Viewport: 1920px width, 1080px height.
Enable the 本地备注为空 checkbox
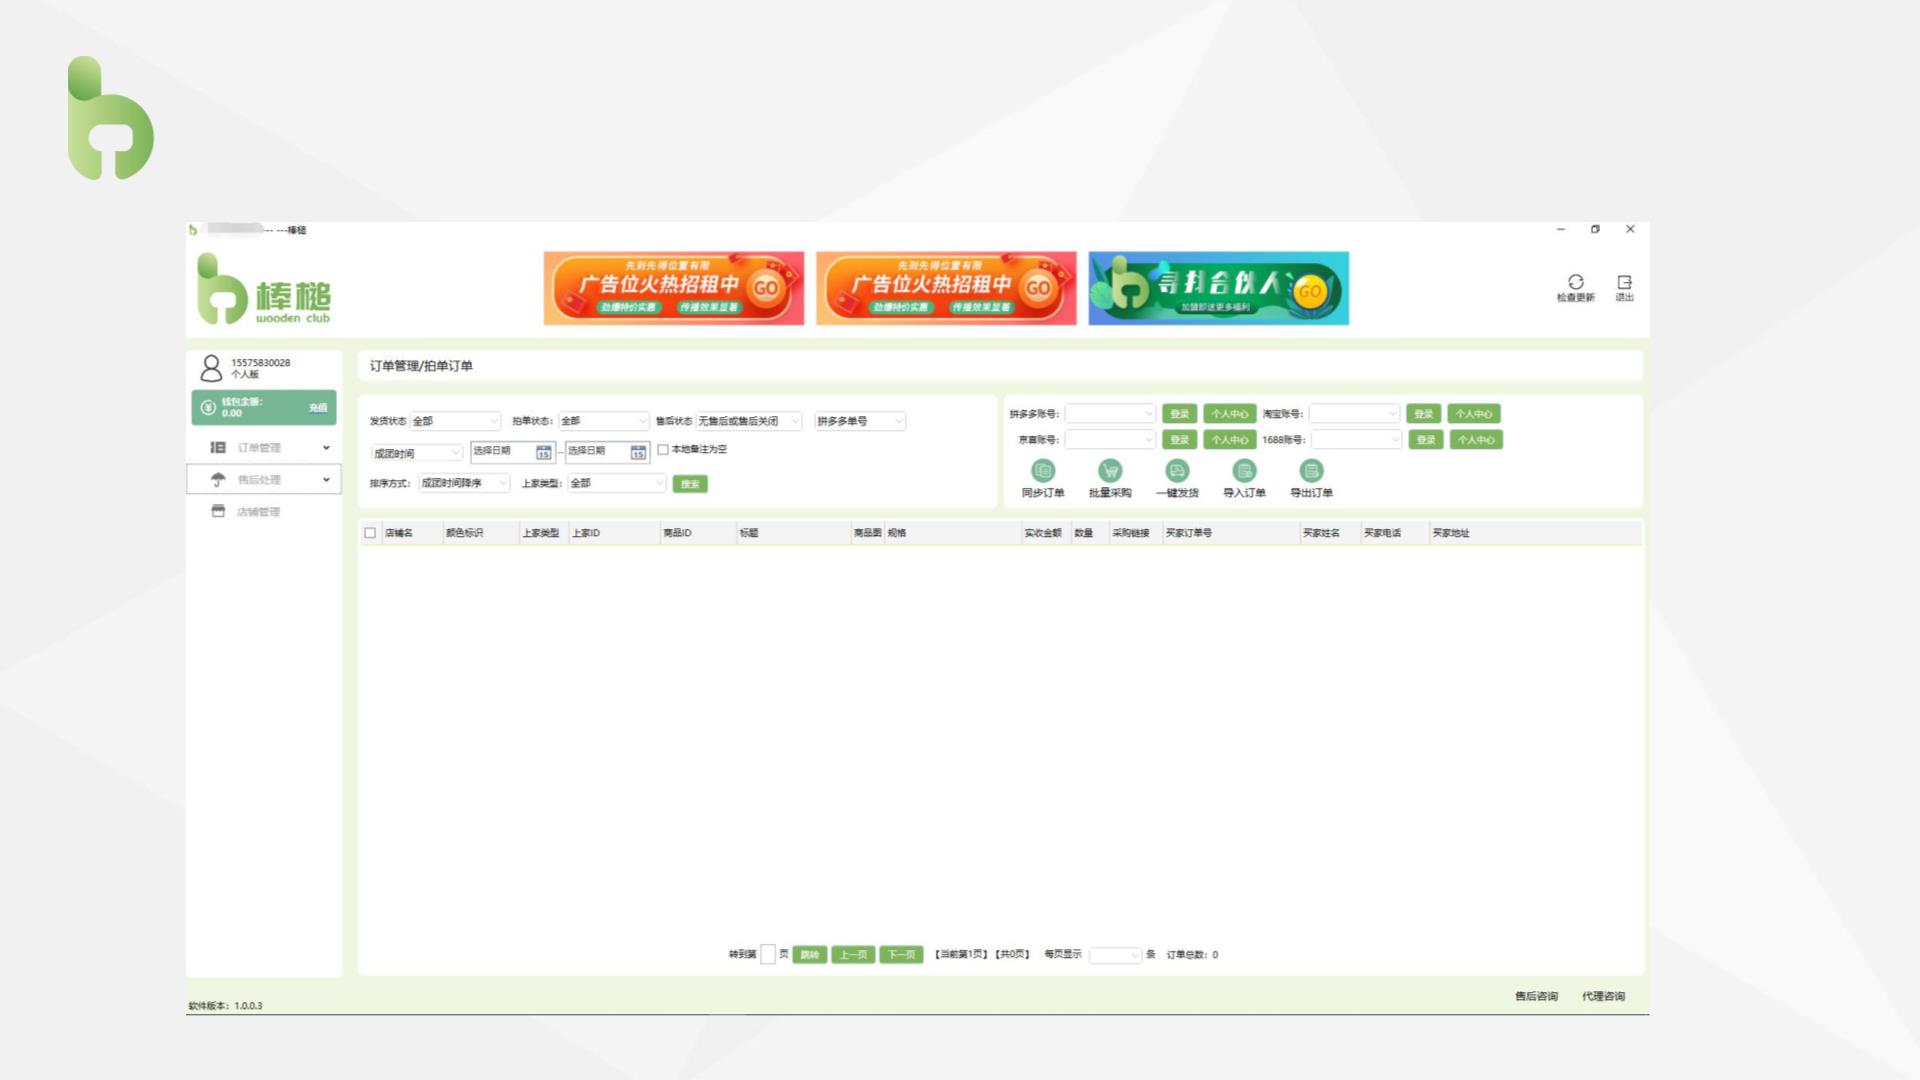tap(663, 450)
